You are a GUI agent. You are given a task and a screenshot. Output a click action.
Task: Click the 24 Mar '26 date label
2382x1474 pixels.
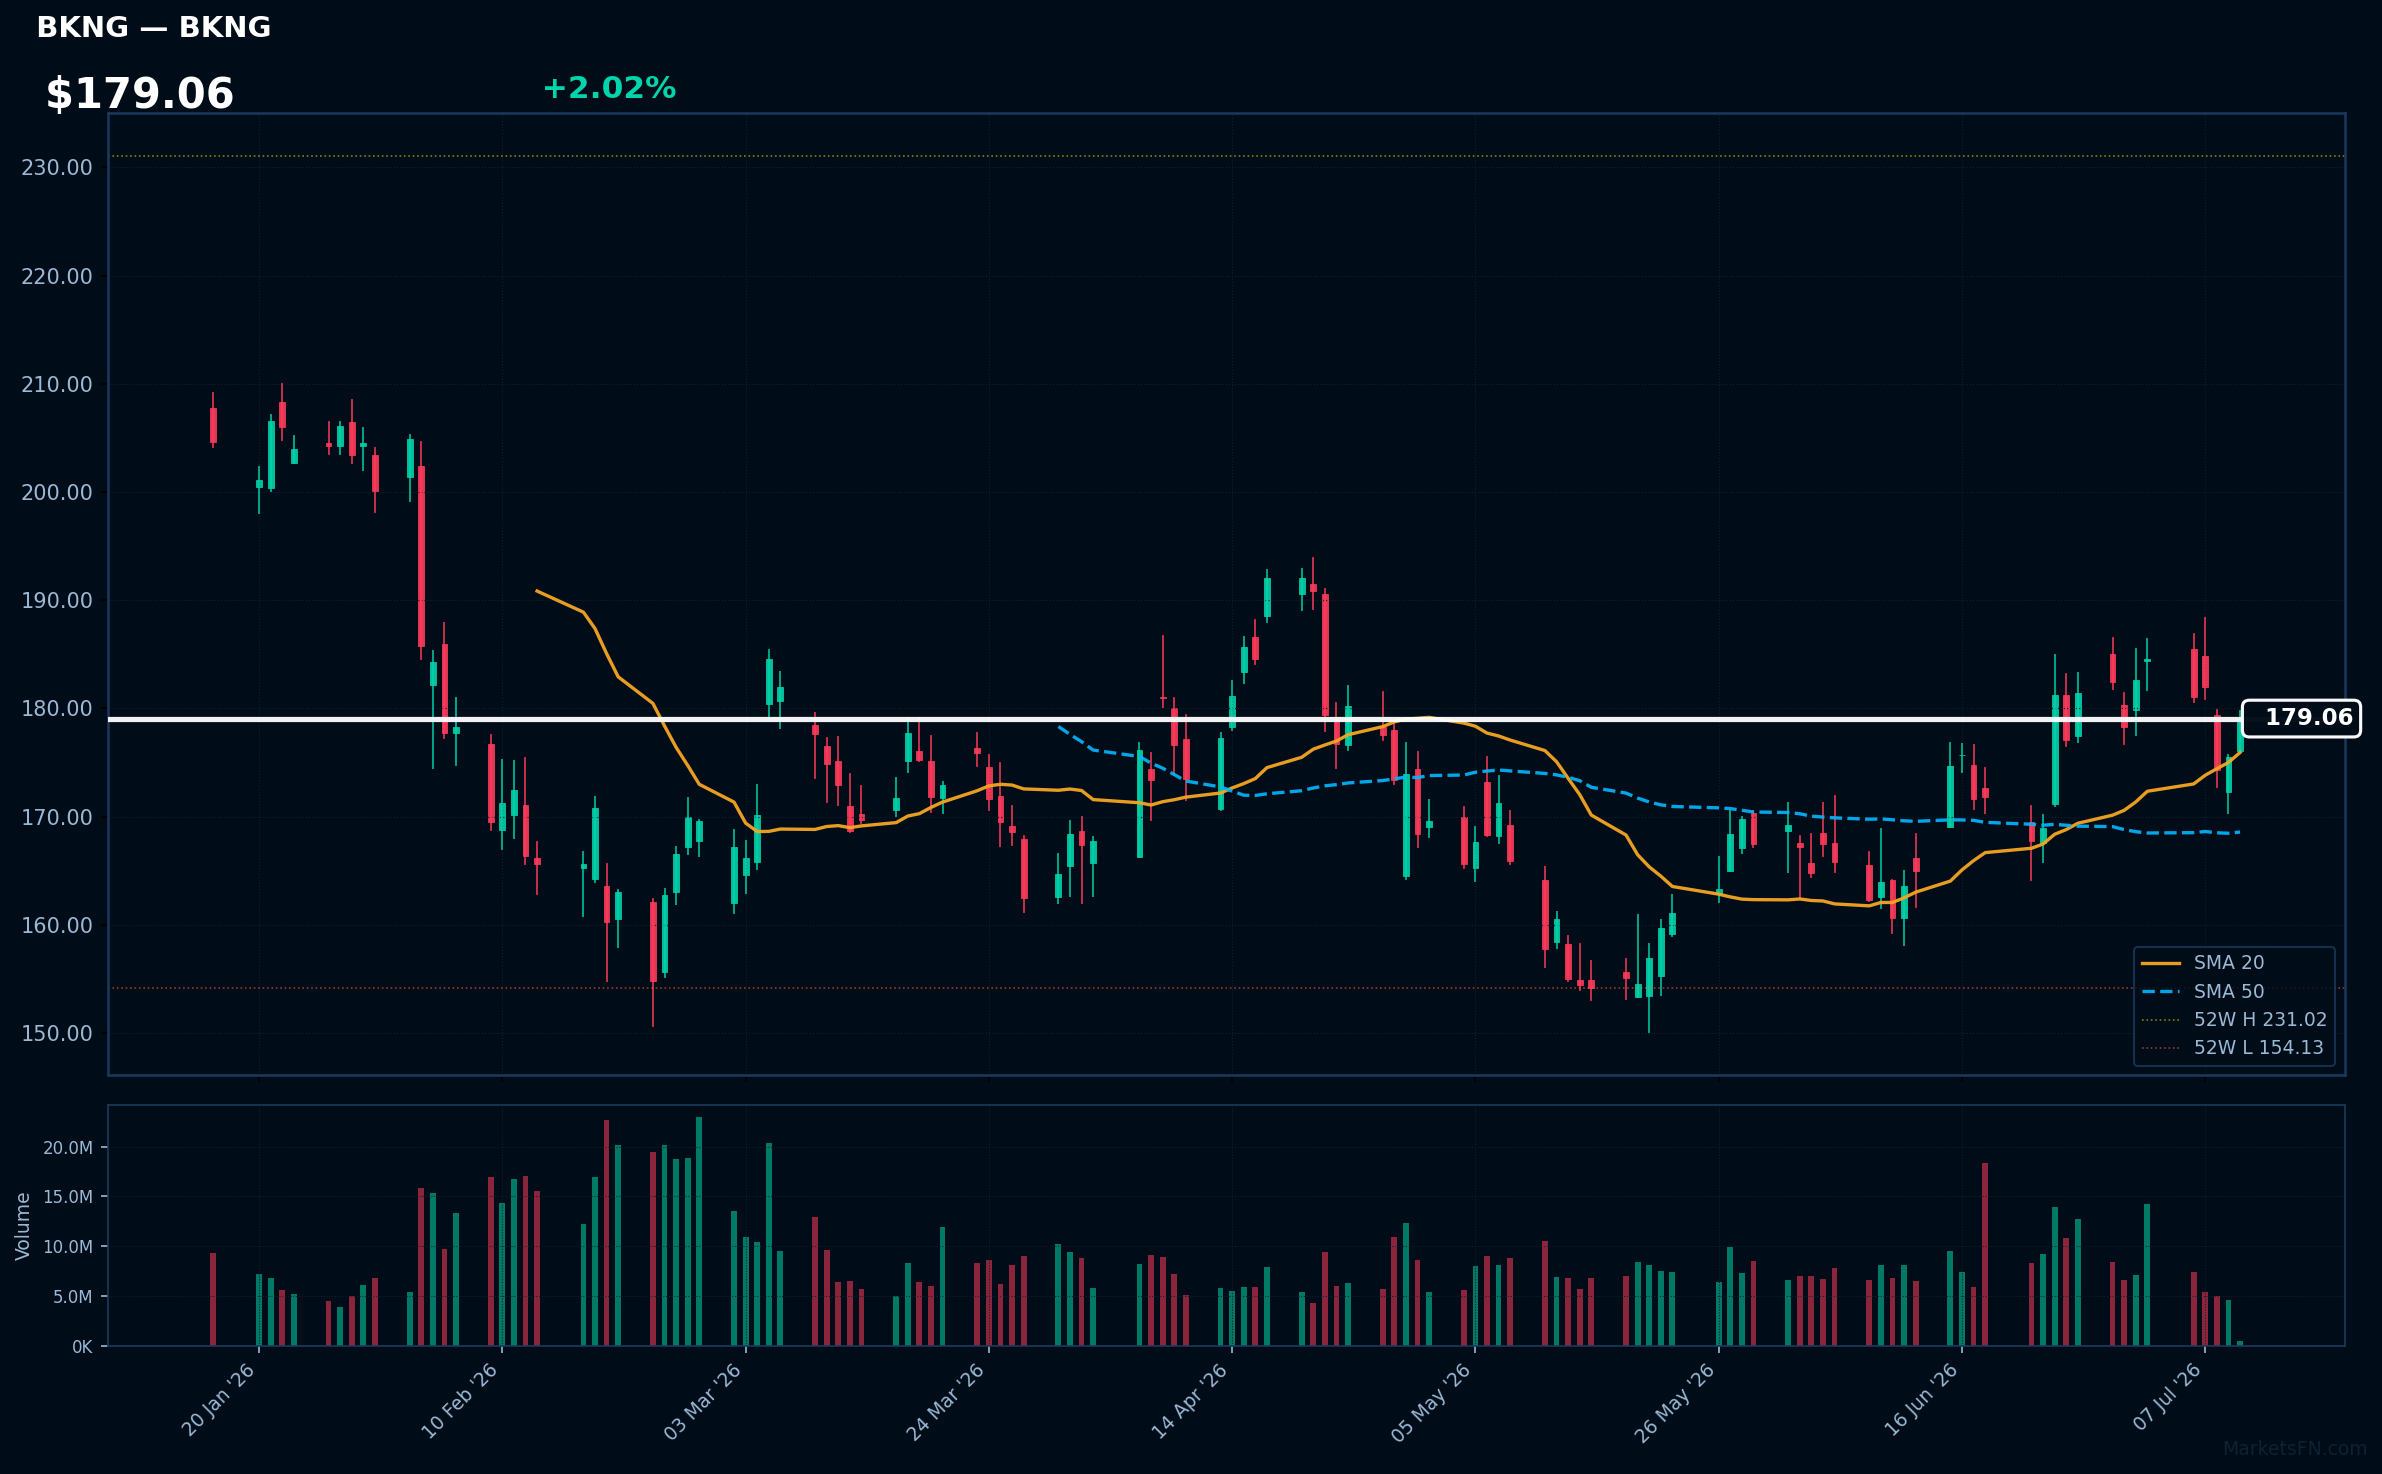point(946,1401)
